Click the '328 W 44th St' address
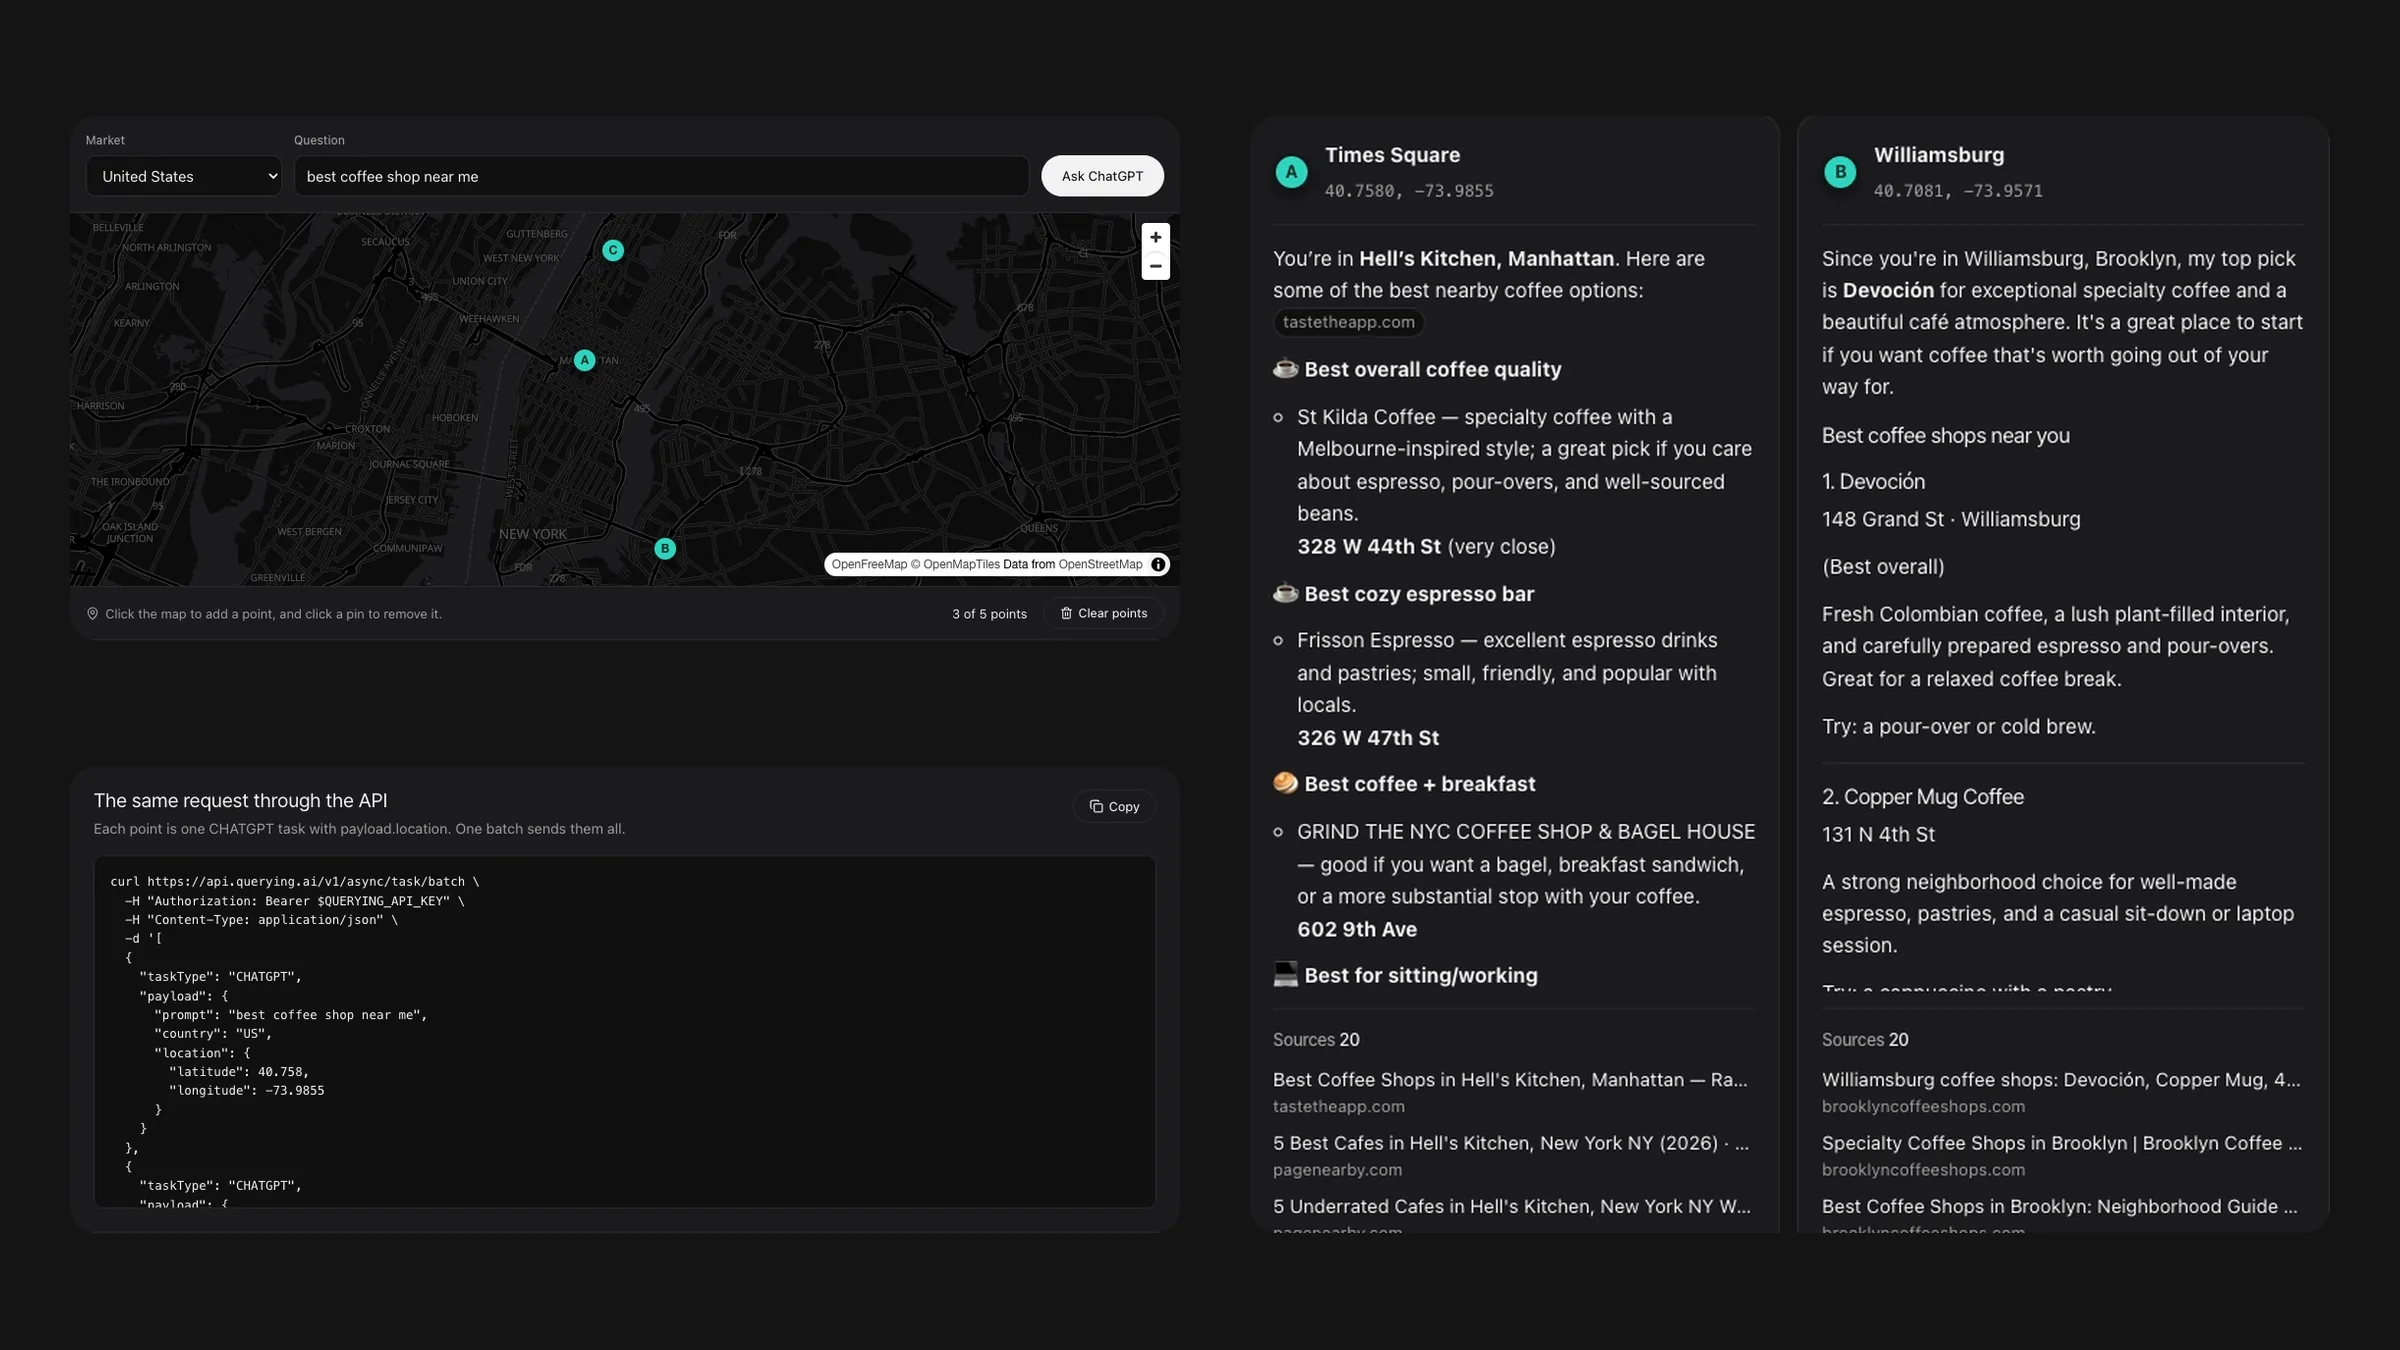 click(1369, 547)
